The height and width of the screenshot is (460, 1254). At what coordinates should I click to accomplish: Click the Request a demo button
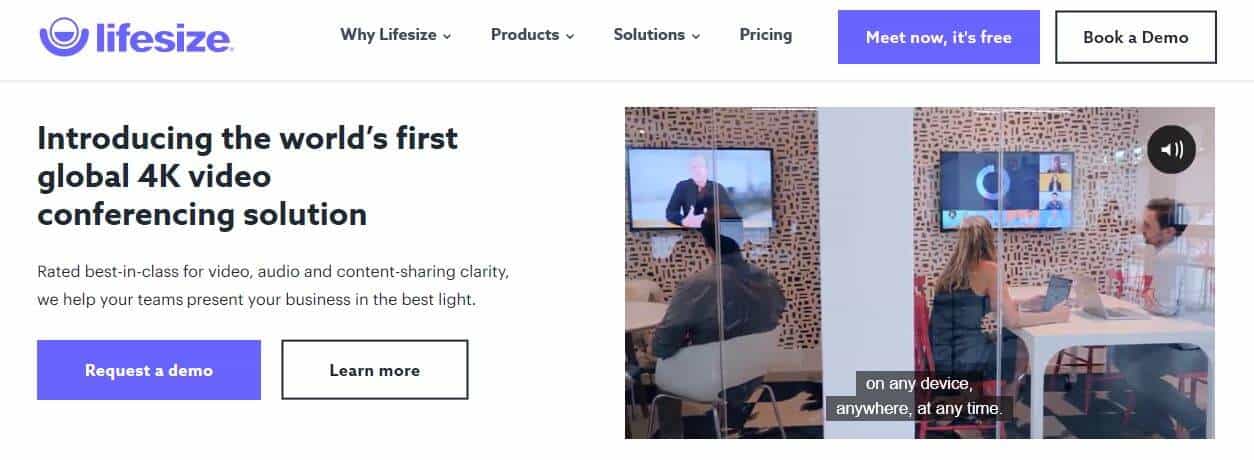[x=149, y=370]
